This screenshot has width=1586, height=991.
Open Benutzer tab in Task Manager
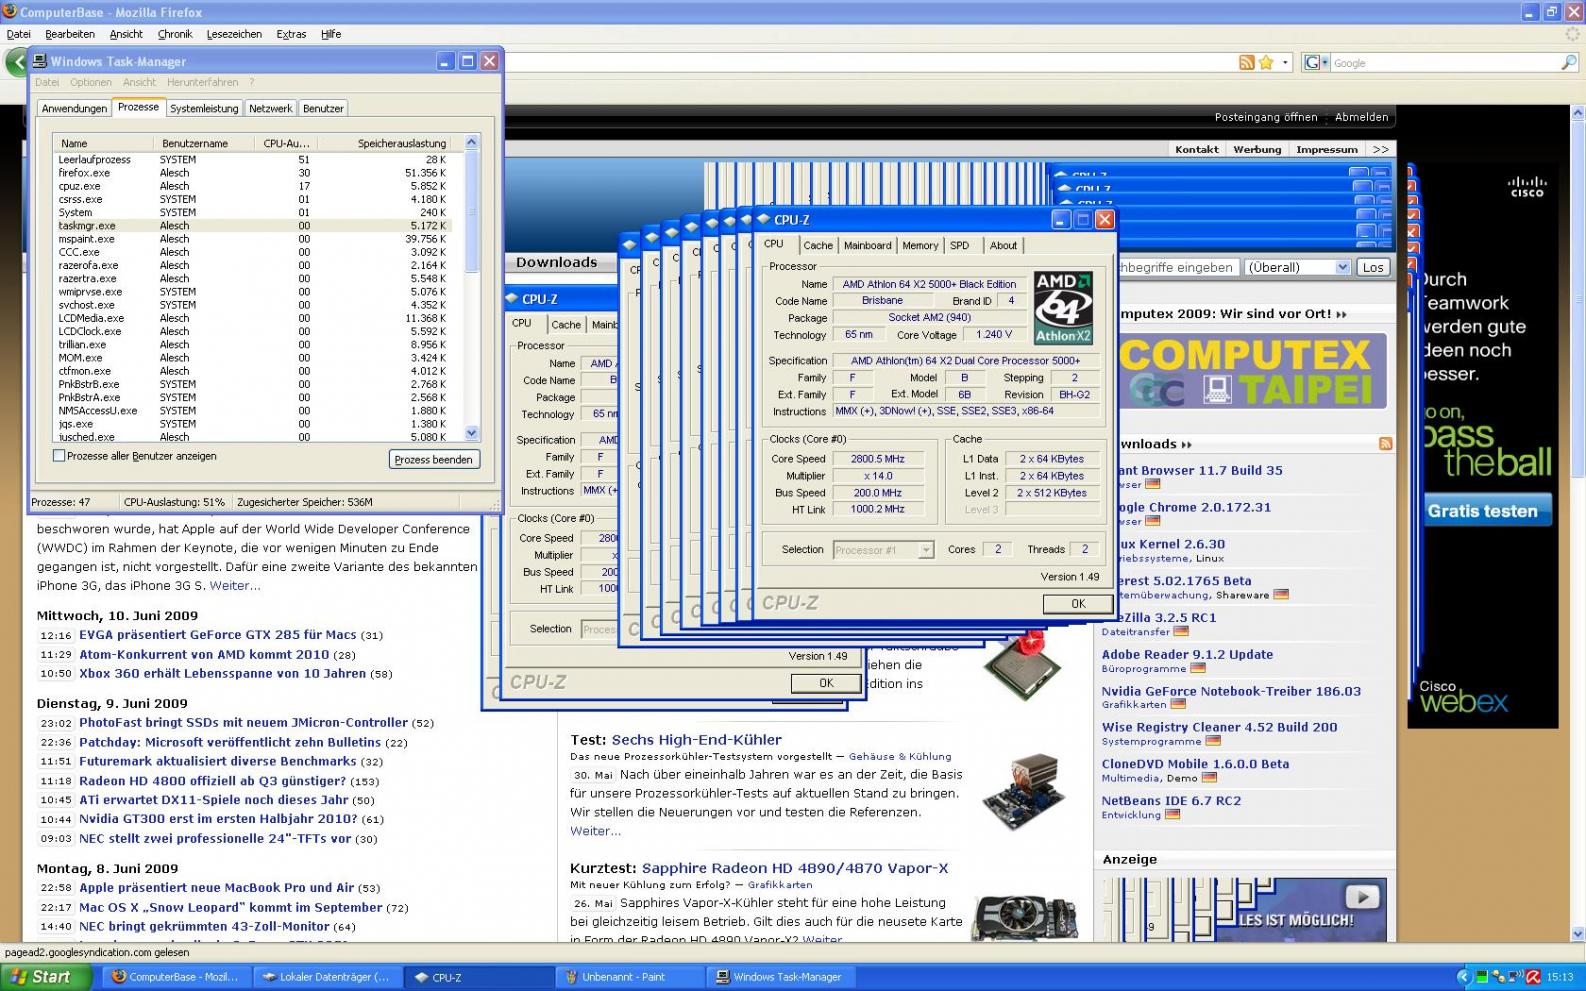coord(323,108)
